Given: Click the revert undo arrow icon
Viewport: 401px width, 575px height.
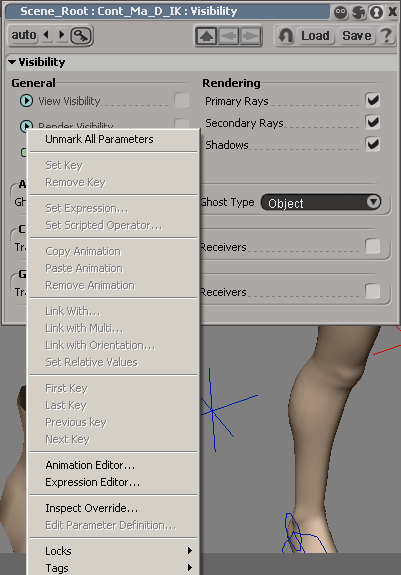Looking at the screenshot, I should tap(286, 36).
